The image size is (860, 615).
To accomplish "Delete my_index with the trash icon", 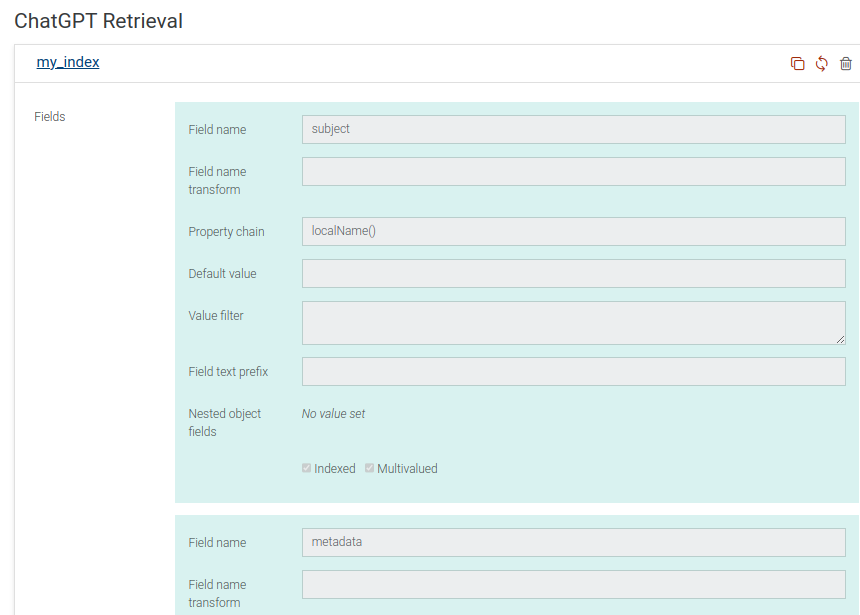I will pyautogui.click(x=846, y=64).
